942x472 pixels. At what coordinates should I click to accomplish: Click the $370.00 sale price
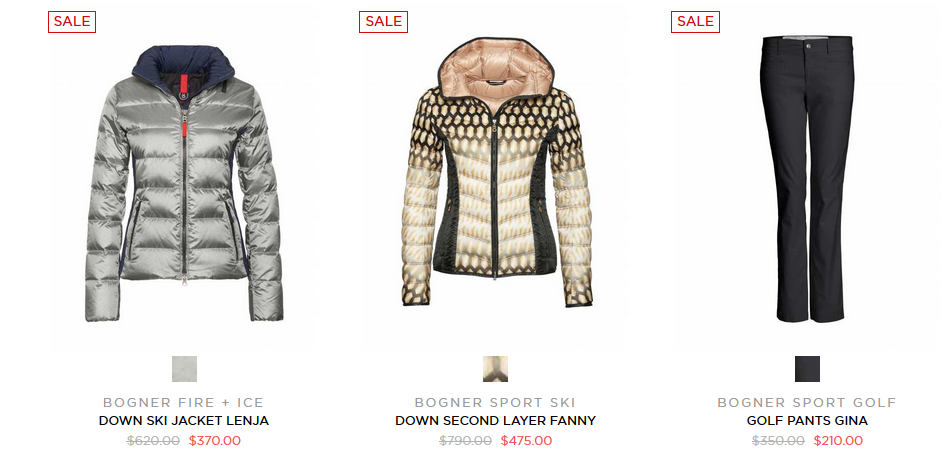tap(214, 441)
